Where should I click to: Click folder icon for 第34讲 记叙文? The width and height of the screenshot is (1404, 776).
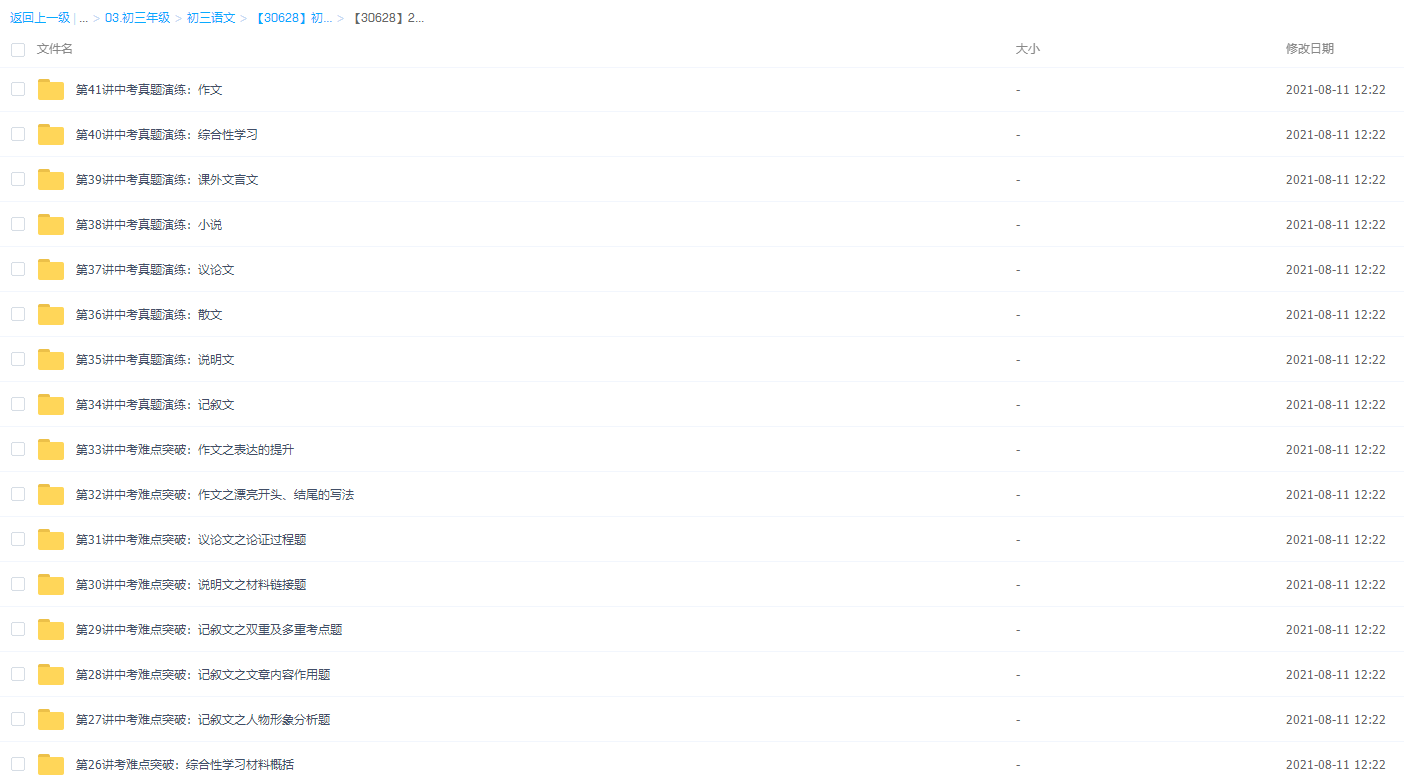pyautogui.click(x=51, y=405)
